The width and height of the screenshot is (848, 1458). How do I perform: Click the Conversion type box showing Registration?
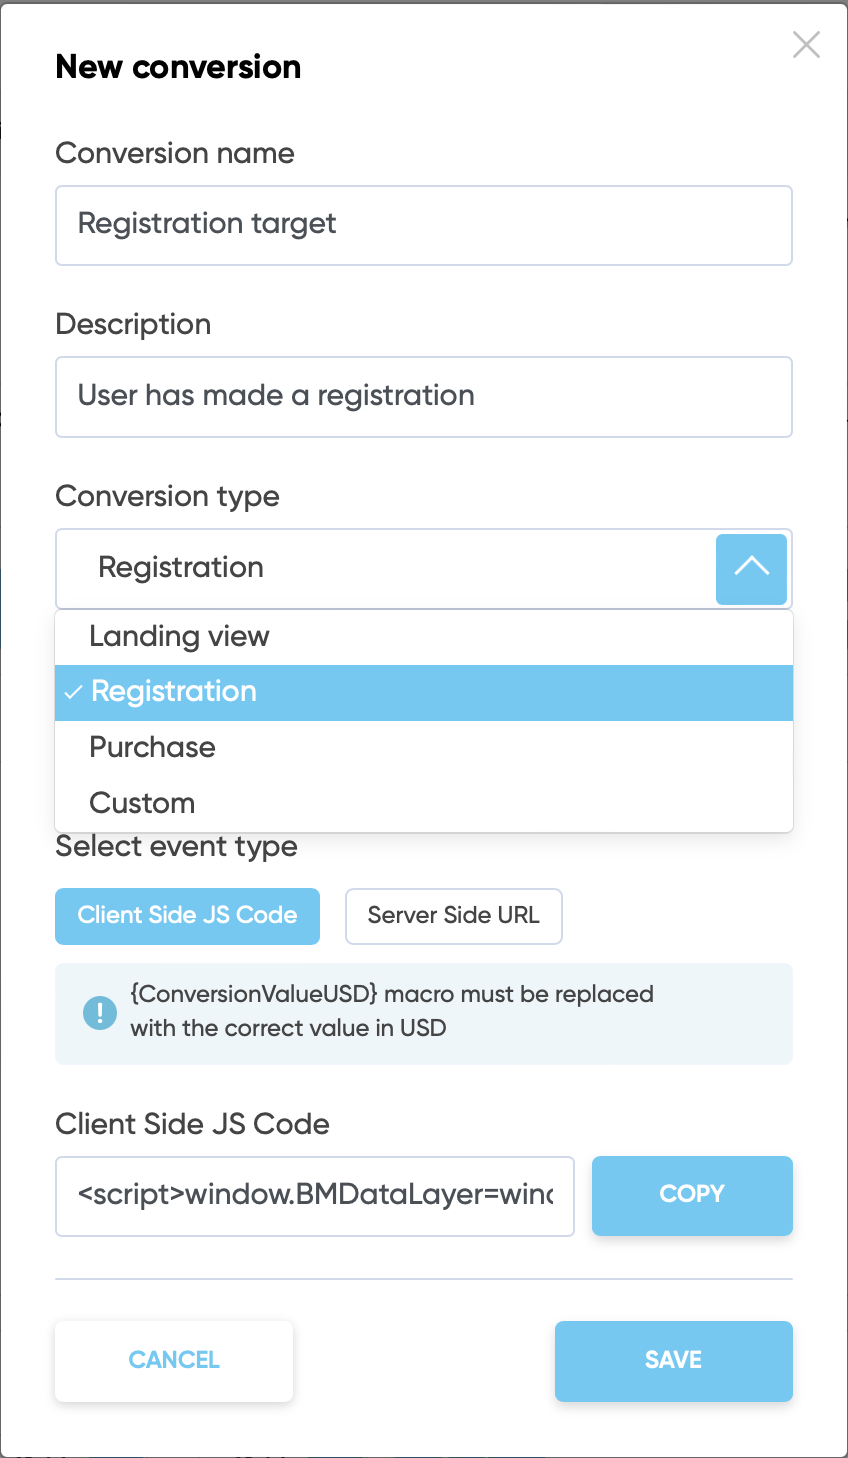tap(385, 568)
